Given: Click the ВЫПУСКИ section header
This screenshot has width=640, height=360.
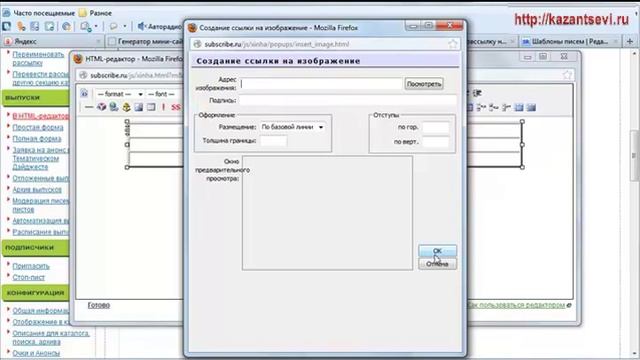Looking at the screenshot, I should point(36,98).
